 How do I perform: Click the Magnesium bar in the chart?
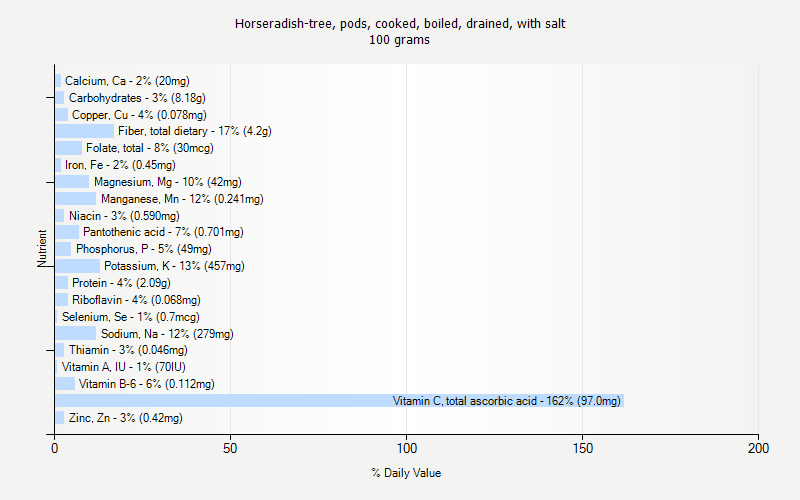[x=72, y=182]
